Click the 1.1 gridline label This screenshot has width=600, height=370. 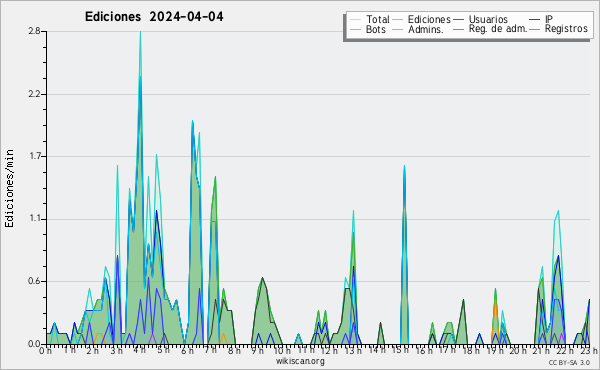36,219
